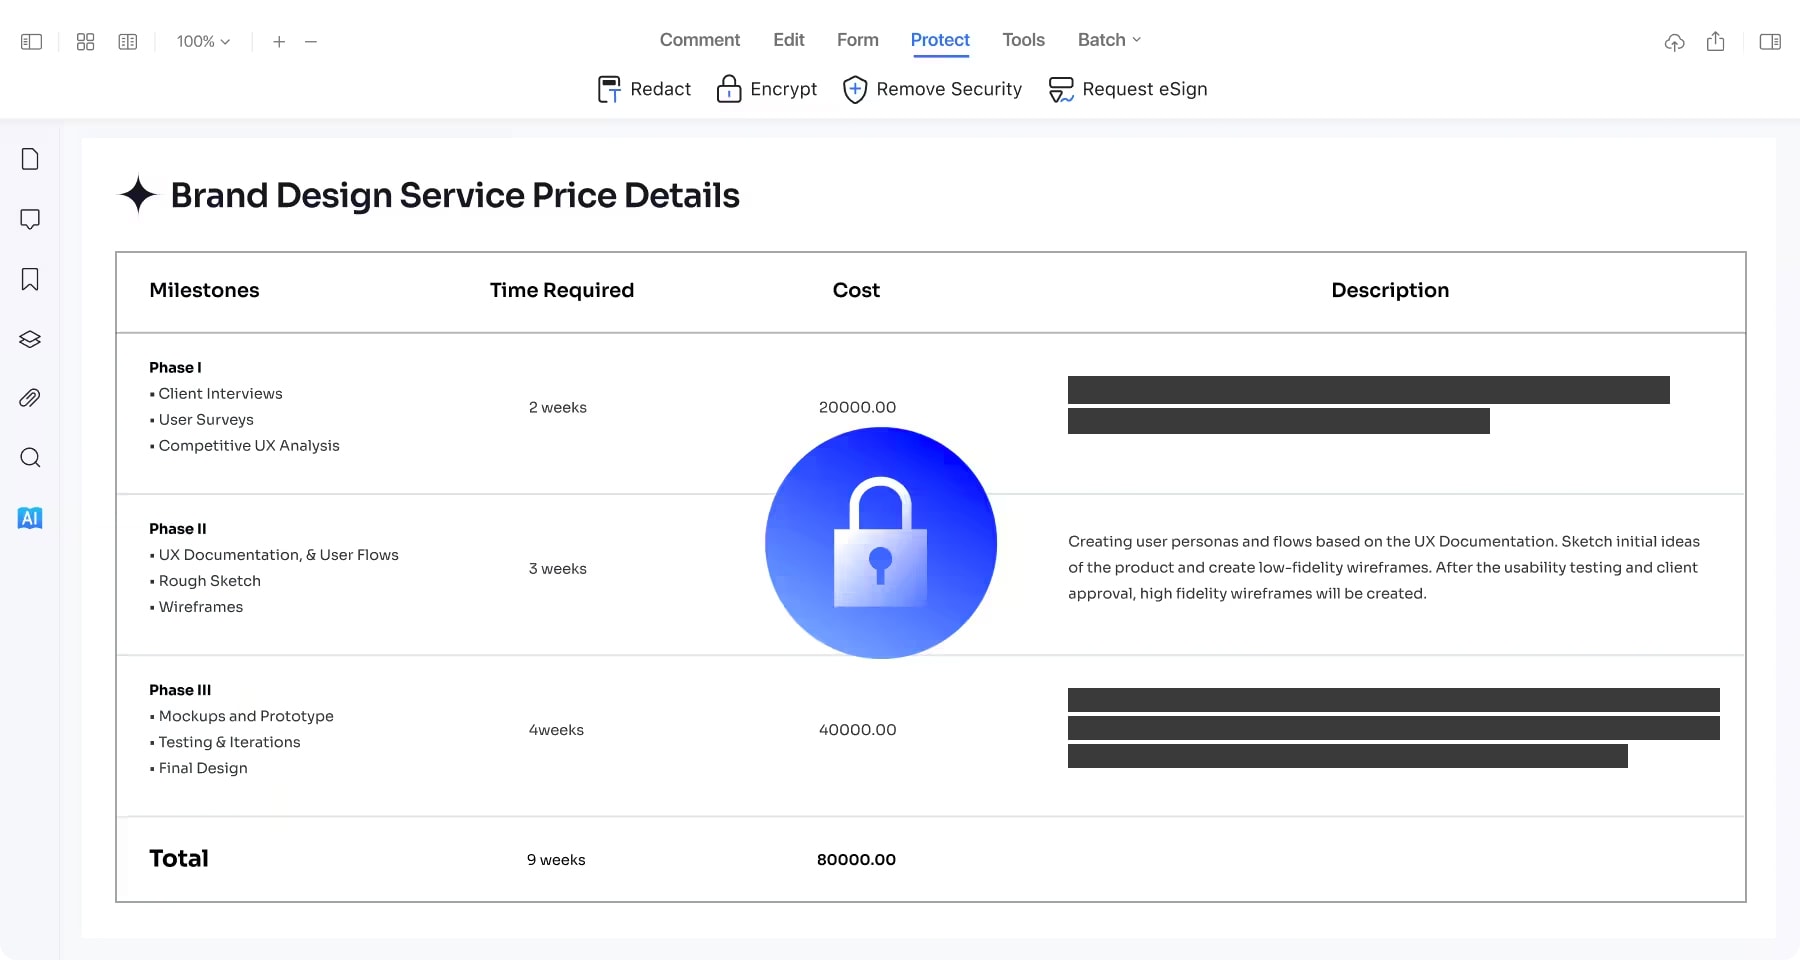Viewport: 1800px width, 960px height.
Task: Open the 100% zoom level dropdown
Action: (203, 42)
